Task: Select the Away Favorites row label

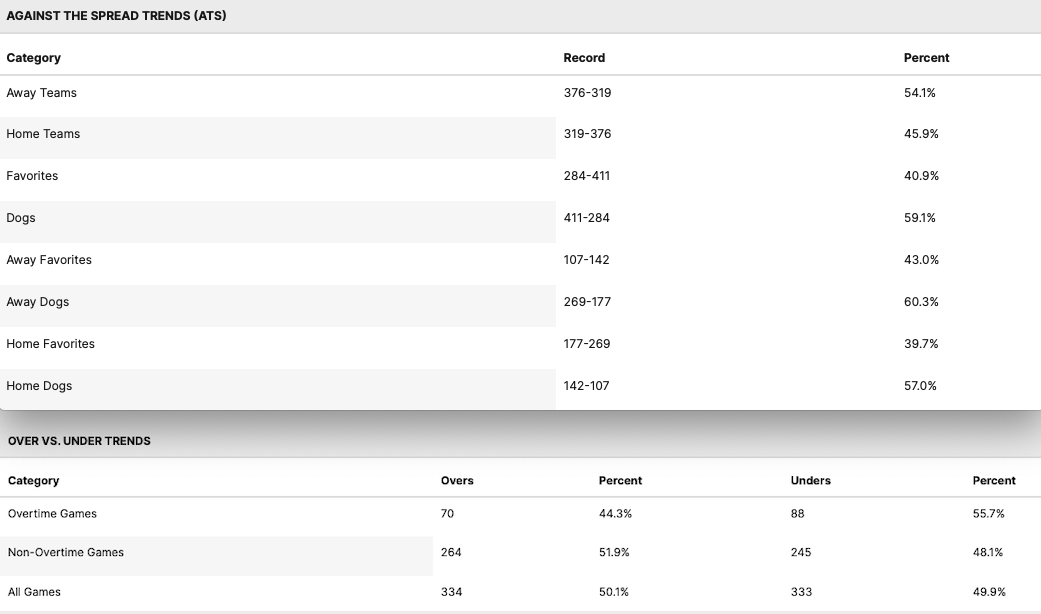Action: tap(49, 260)
